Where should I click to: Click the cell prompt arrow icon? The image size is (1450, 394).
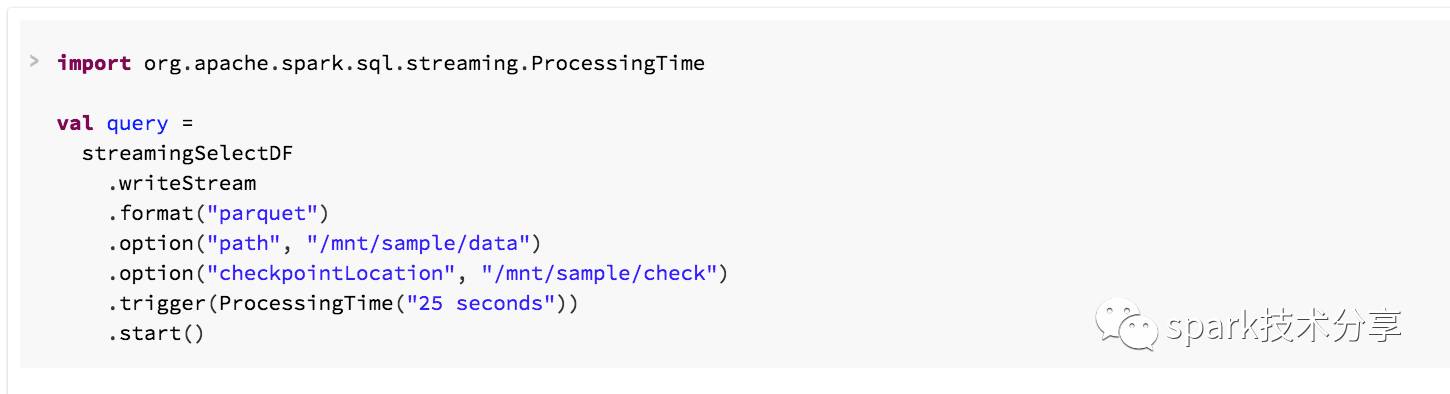tap(34, 62)
